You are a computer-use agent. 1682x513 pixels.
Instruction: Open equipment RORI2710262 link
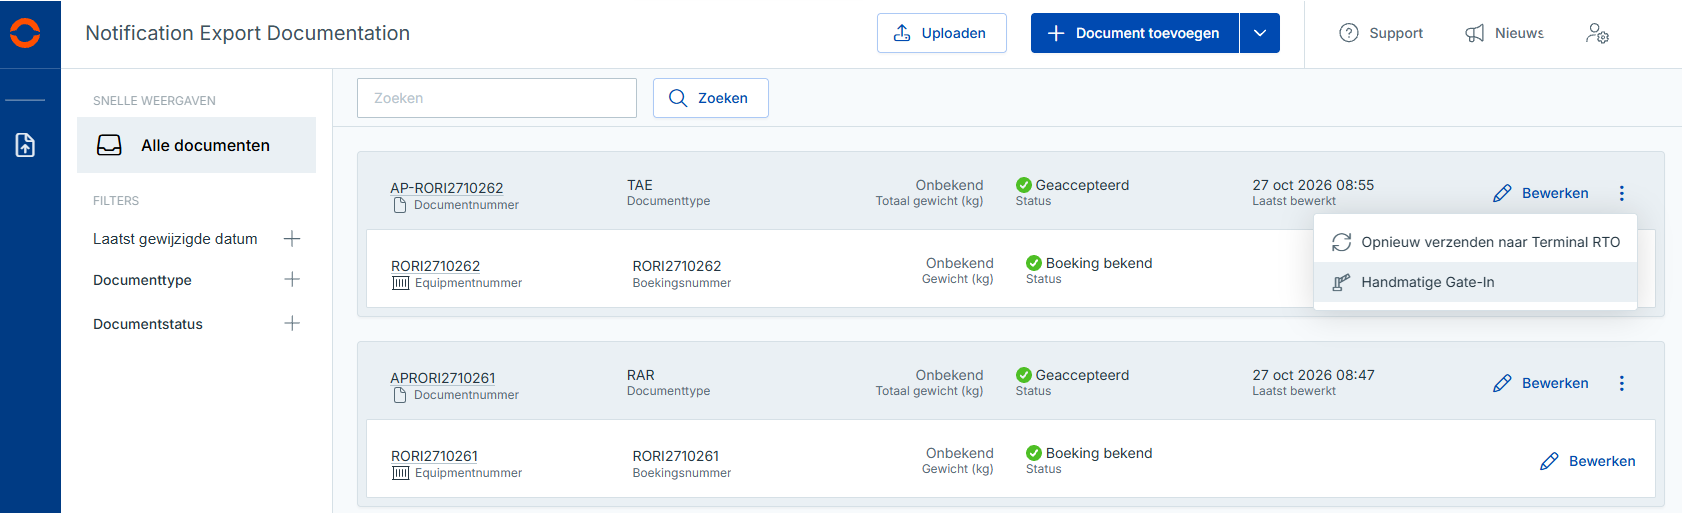[435, 266]
